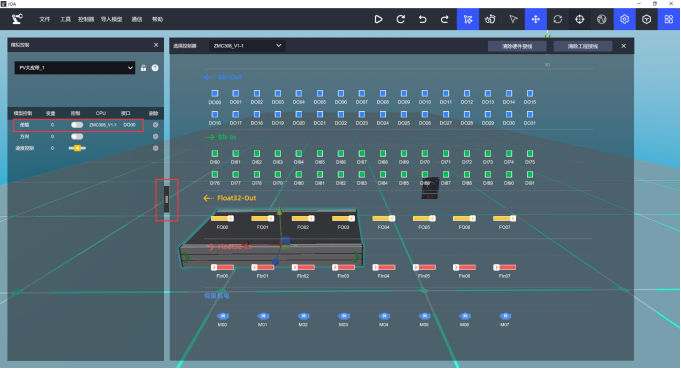The height and width of the screenshot is (369, 681).
Task: Select the pointer arrow tool
Action: [x=513, y=19]
